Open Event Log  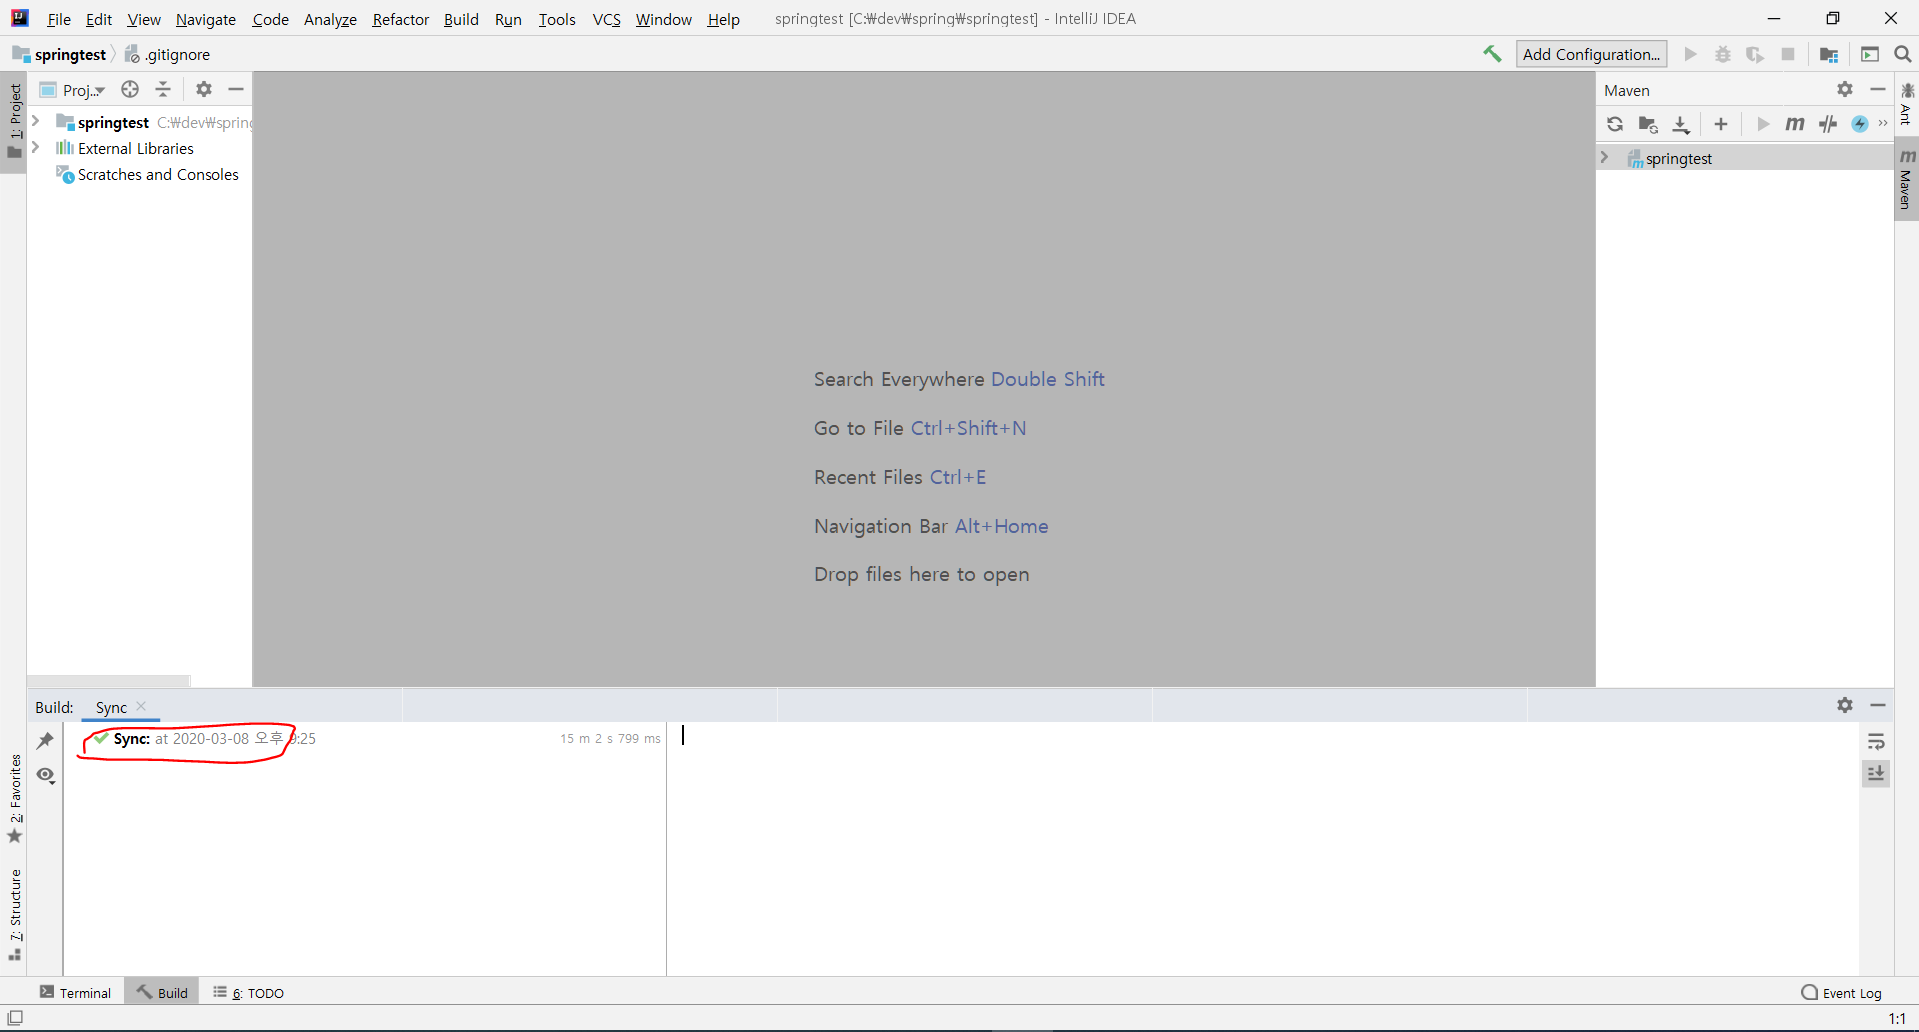[x=1841, y=992]
